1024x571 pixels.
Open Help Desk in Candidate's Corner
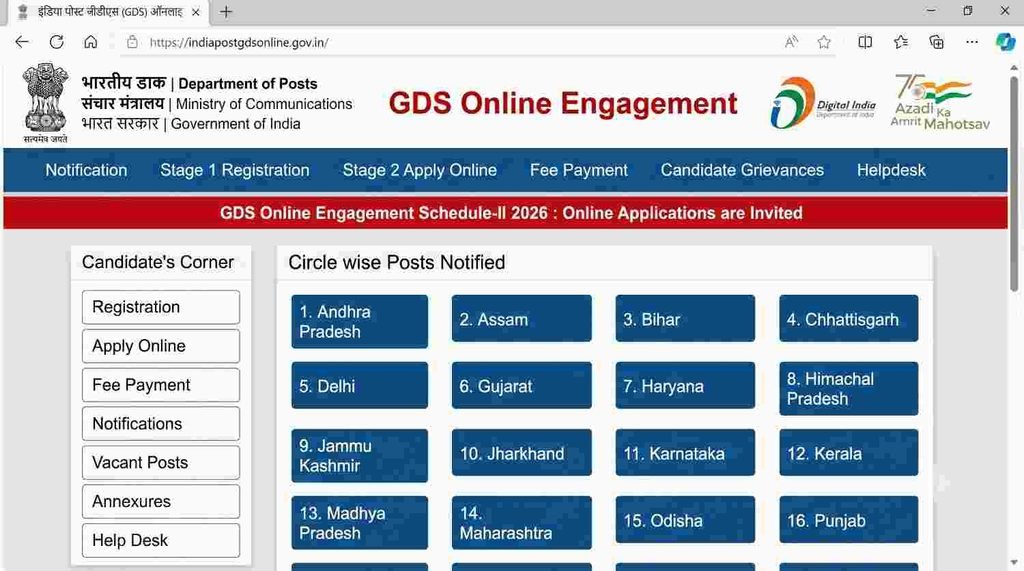coord(161,540)
